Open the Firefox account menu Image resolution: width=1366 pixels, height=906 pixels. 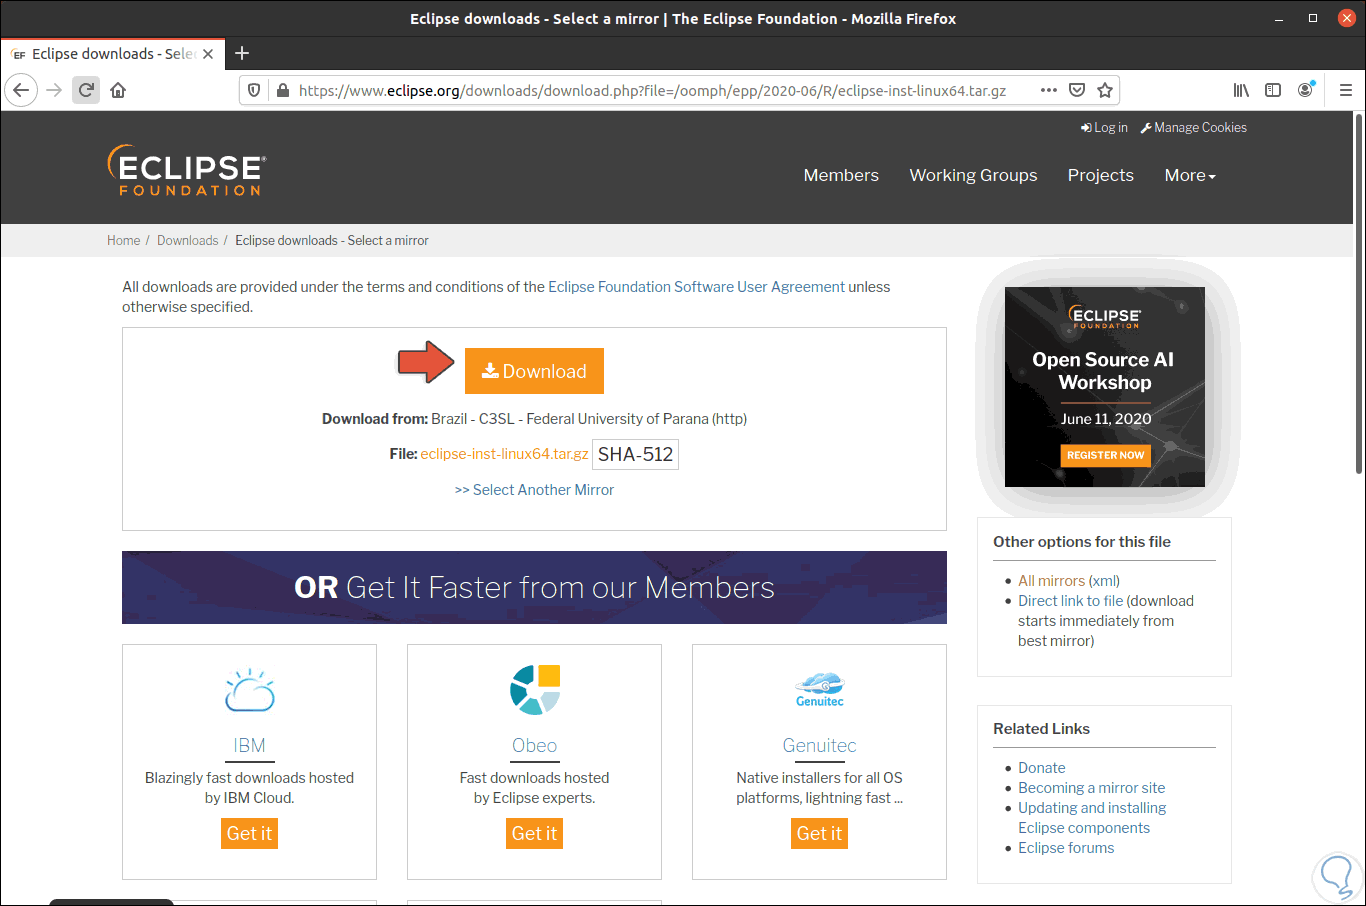(1305, 90)
